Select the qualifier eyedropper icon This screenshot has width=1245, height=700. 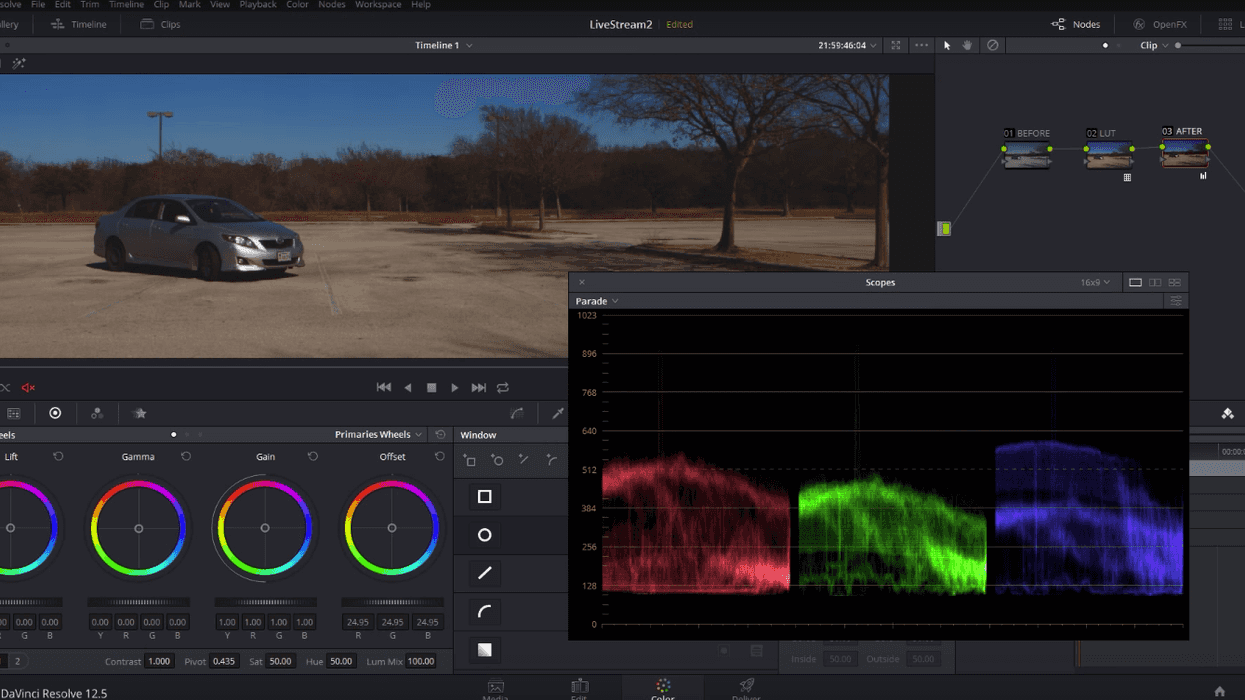pyautogui.click(x=558, y=413)
